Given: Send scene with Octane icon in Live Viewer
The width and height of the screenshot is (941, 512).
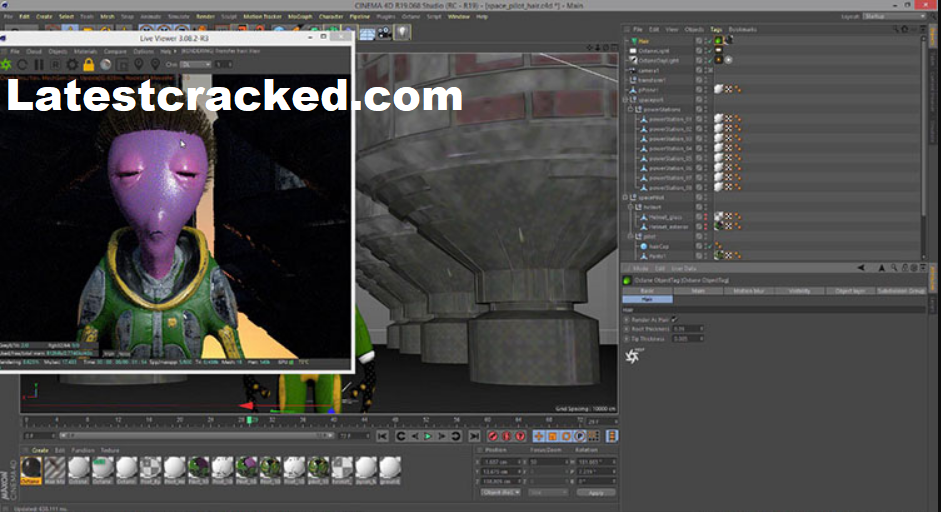Looking at the screenshot, I should 7,64.
